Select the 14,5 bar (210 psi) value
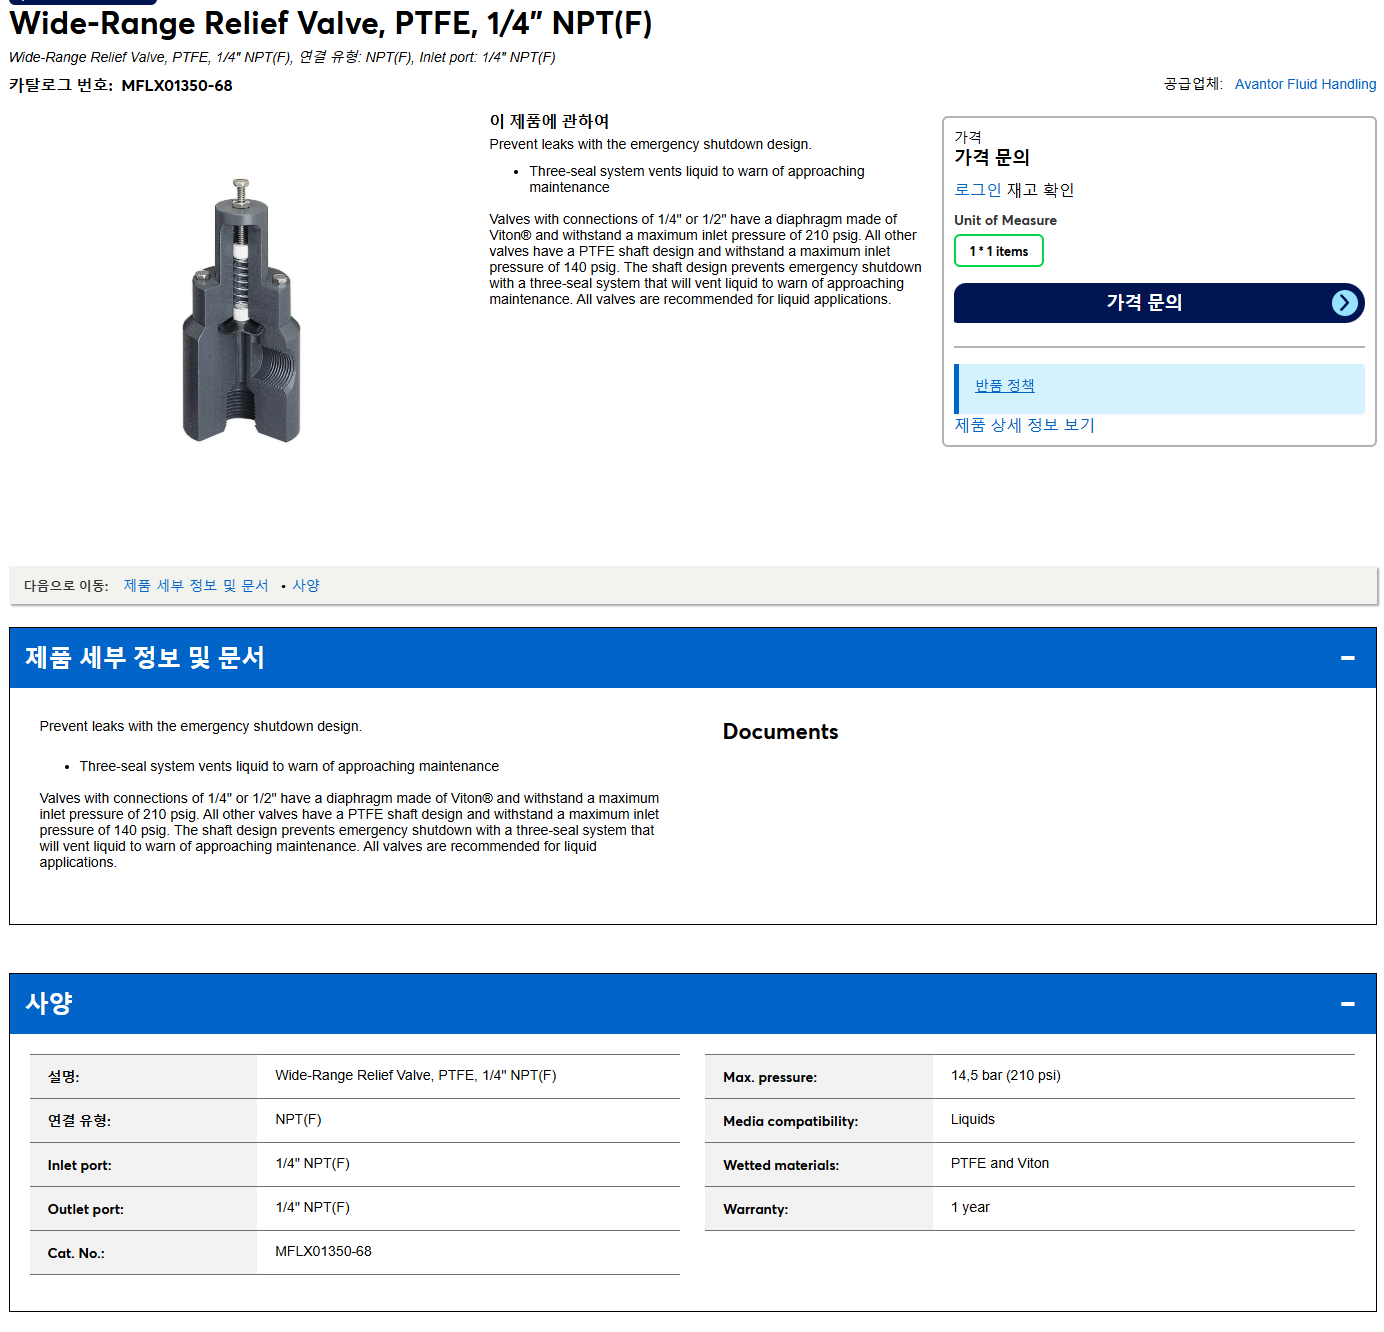 [x=1005, y=1075]
